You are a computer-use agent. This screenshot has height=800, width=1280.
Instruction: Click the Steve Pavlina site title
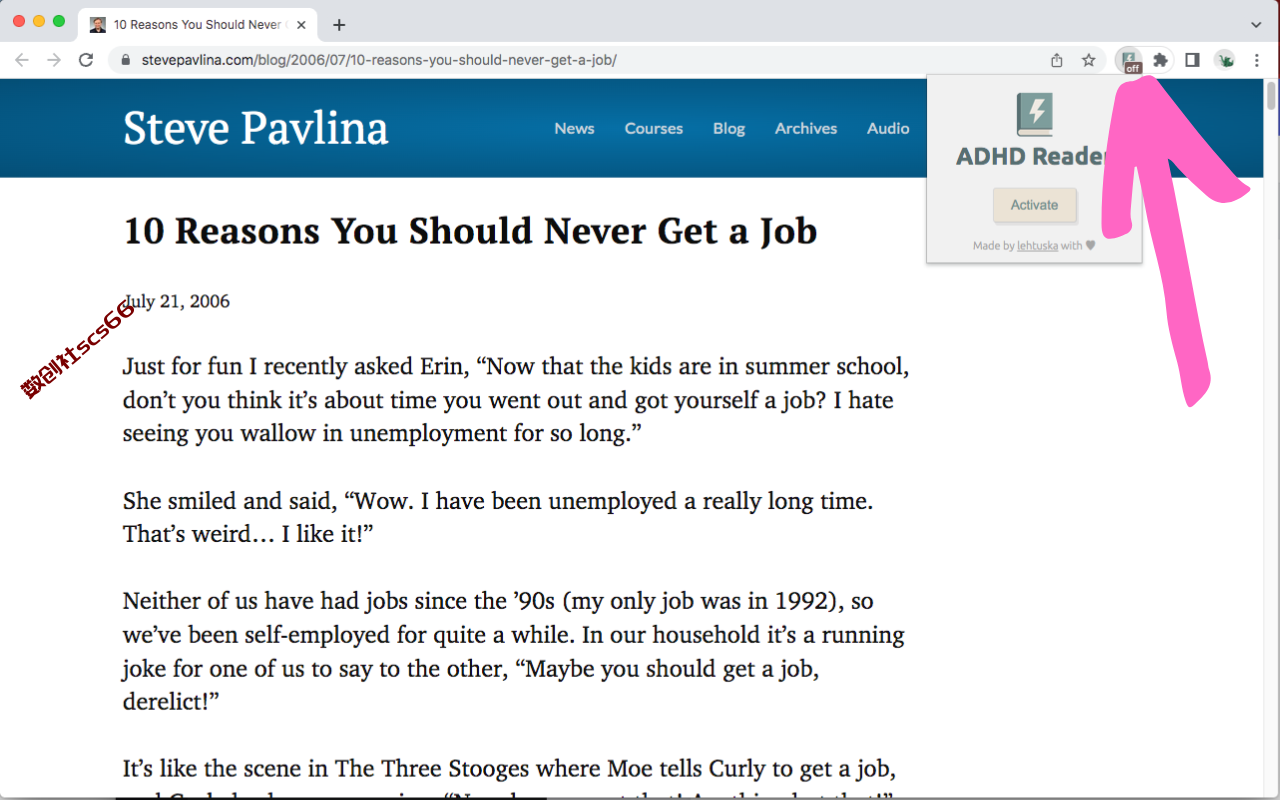click(256, 128)
